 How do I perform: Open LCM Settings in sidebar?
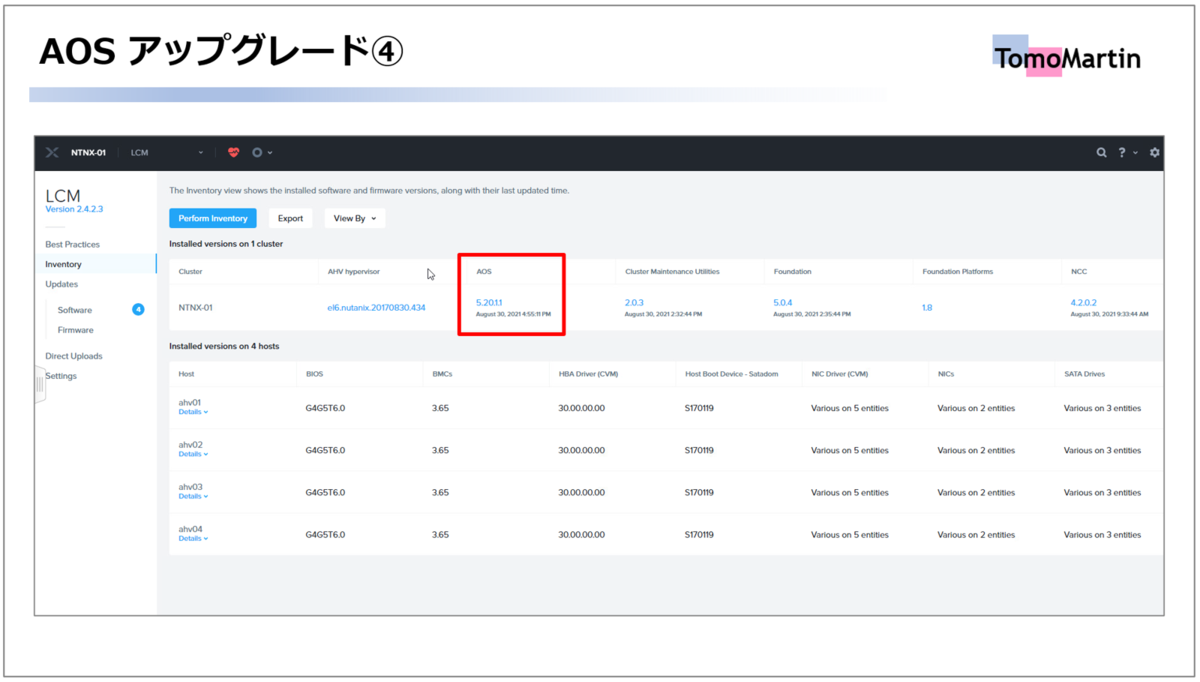click(x=61, y=376)
